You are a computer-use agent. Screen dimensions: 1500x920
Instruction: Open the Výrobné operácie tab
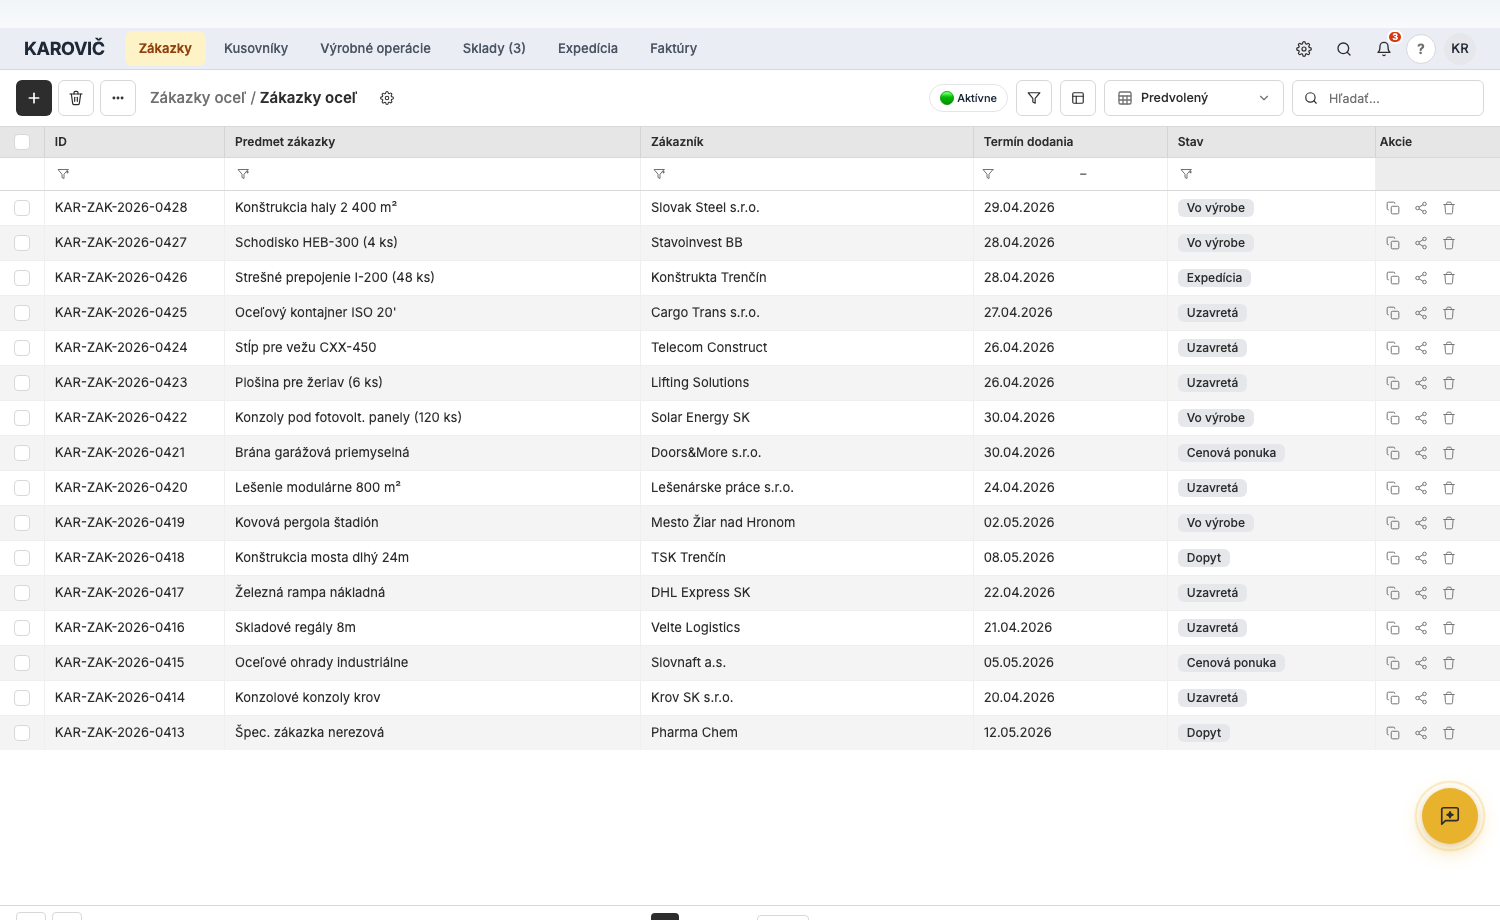pos(375,48)
